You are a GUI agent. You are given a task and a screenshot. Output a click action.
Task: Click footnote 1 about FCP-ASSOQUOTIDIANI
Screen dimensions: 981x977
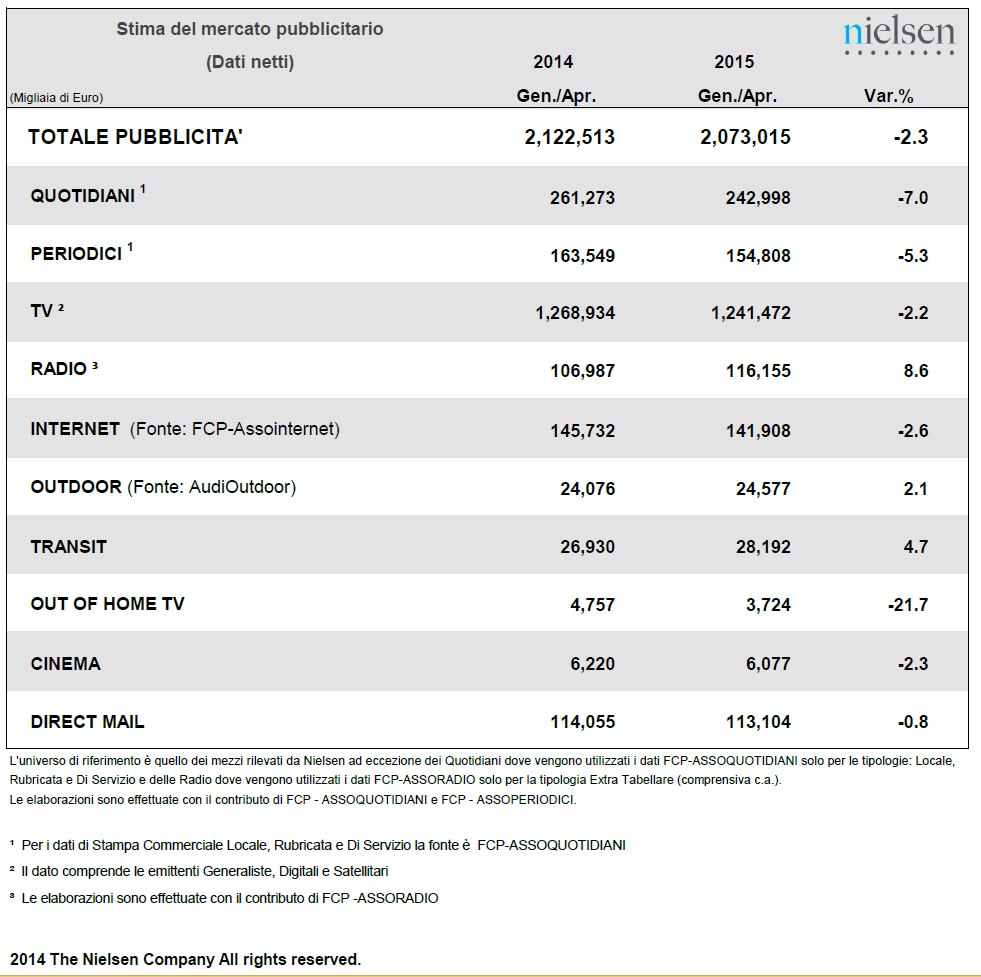[x=318, y=846]
